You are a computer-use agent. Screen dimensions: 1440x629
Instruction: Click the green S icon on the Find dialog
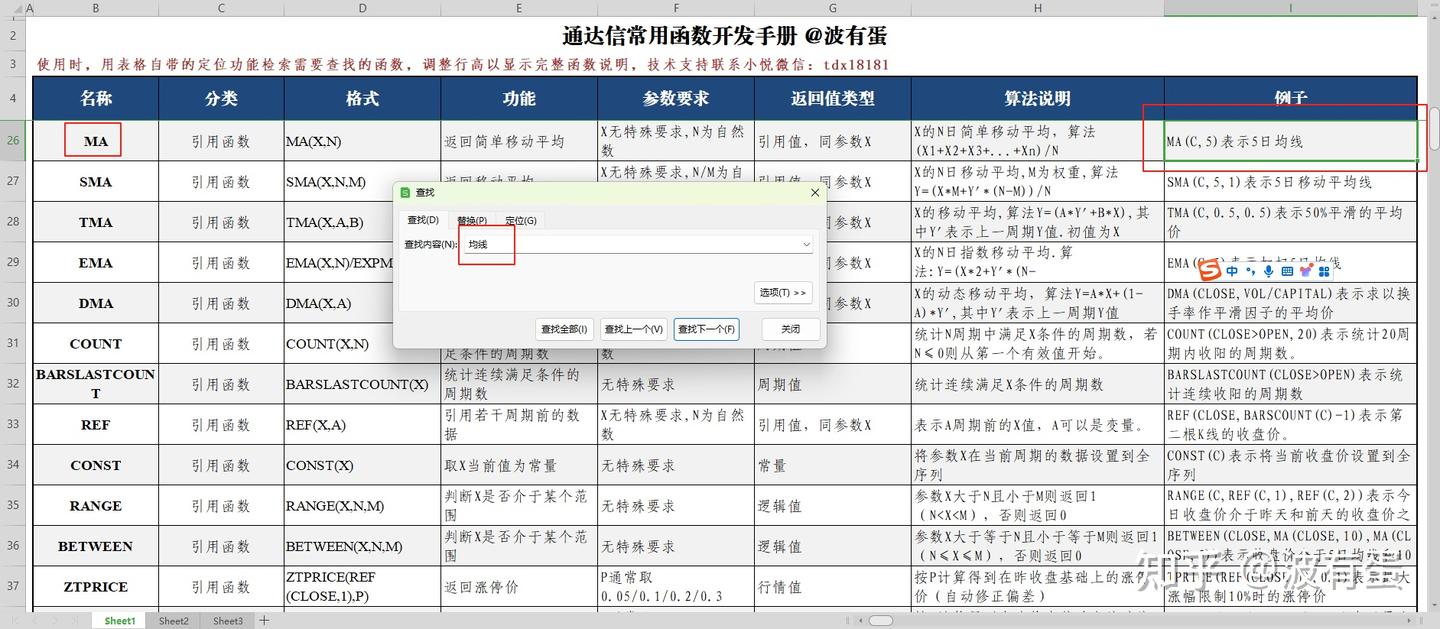[404, 192]
